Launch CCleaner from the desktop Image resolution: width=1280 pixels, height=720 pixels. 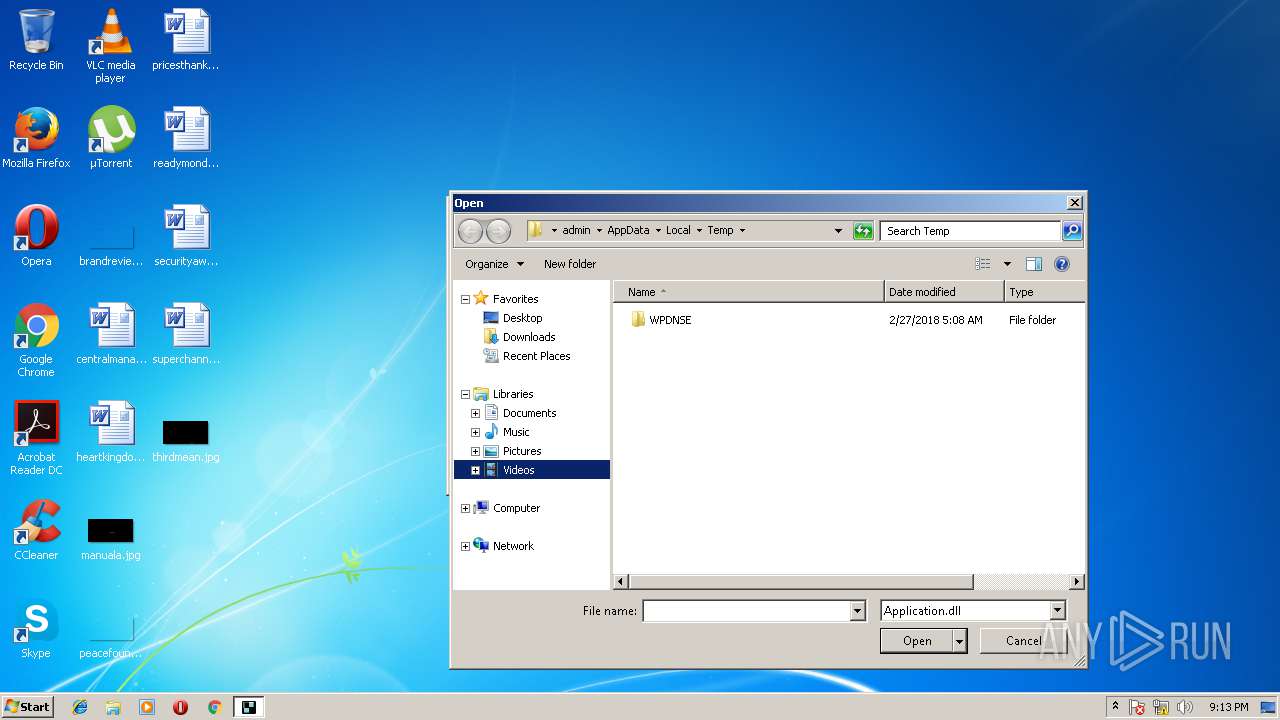tap(36, 530)
